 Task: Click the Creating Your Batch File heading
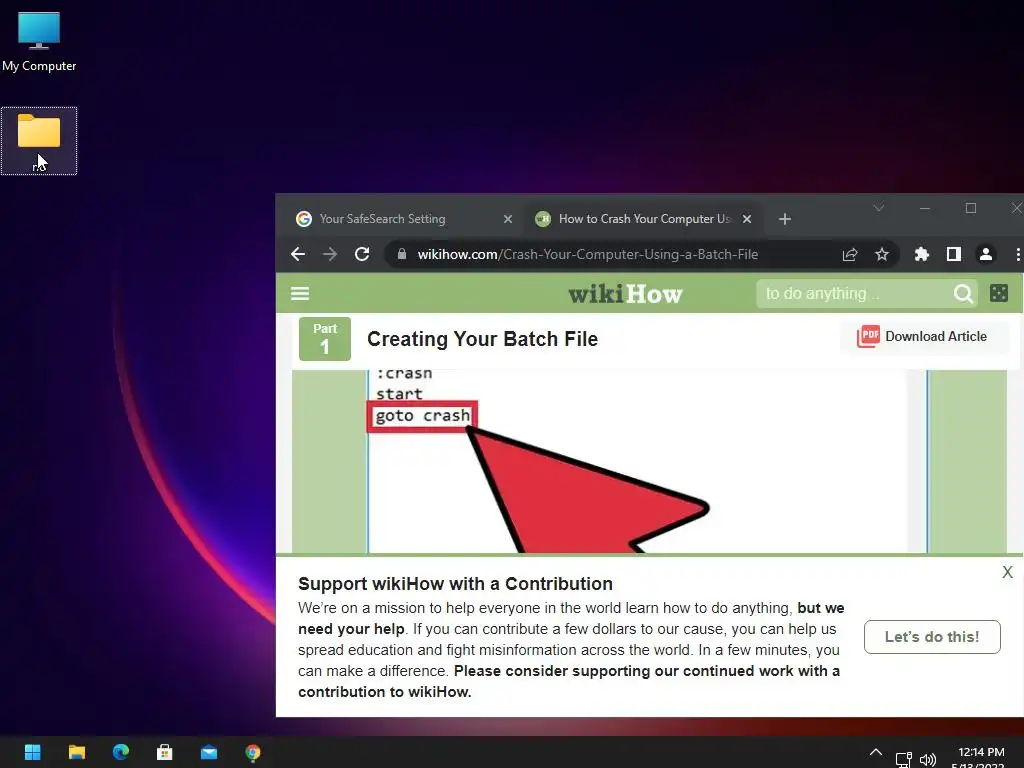tap(482, 339)
